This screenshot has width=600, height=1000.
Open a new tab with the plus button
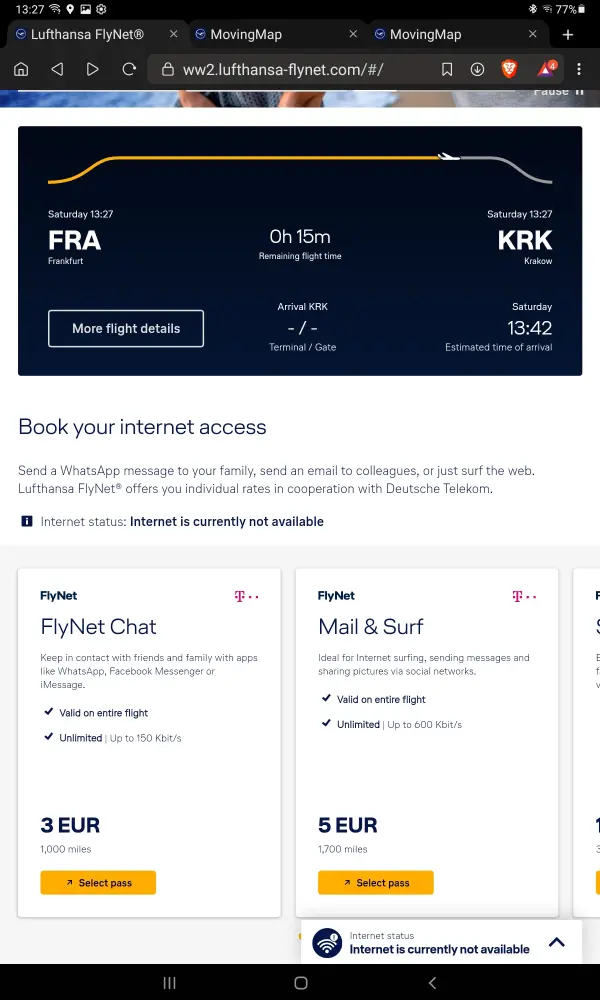coord(568,34)
